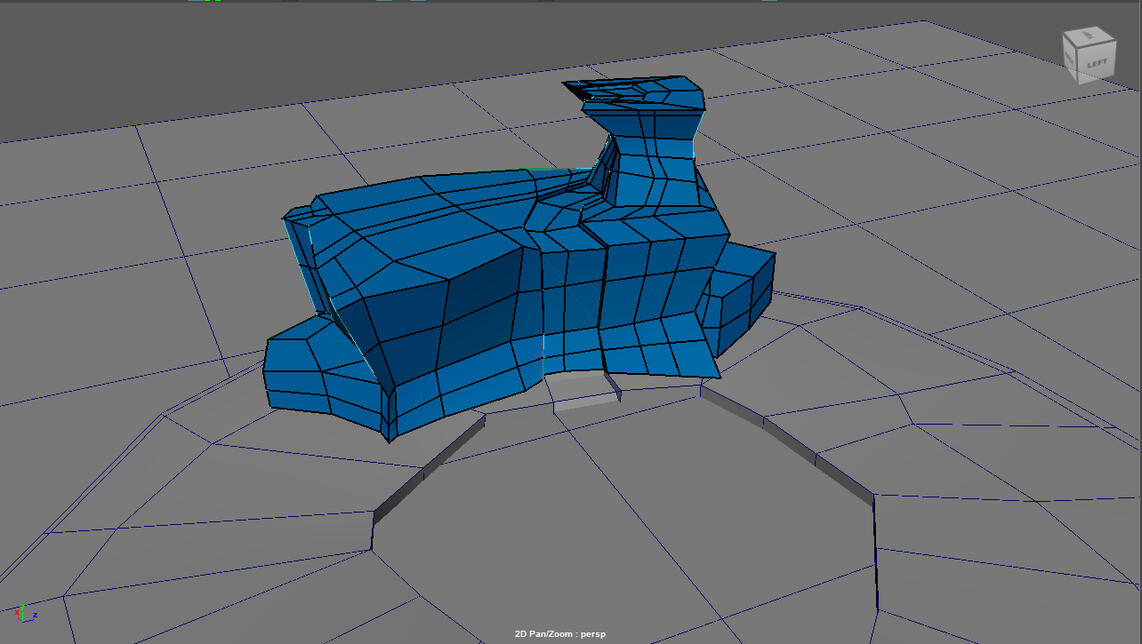Click the XYZ axis indicator in the corner
This screenshot has height=644, width=1142.
click(x=24, y=613)
